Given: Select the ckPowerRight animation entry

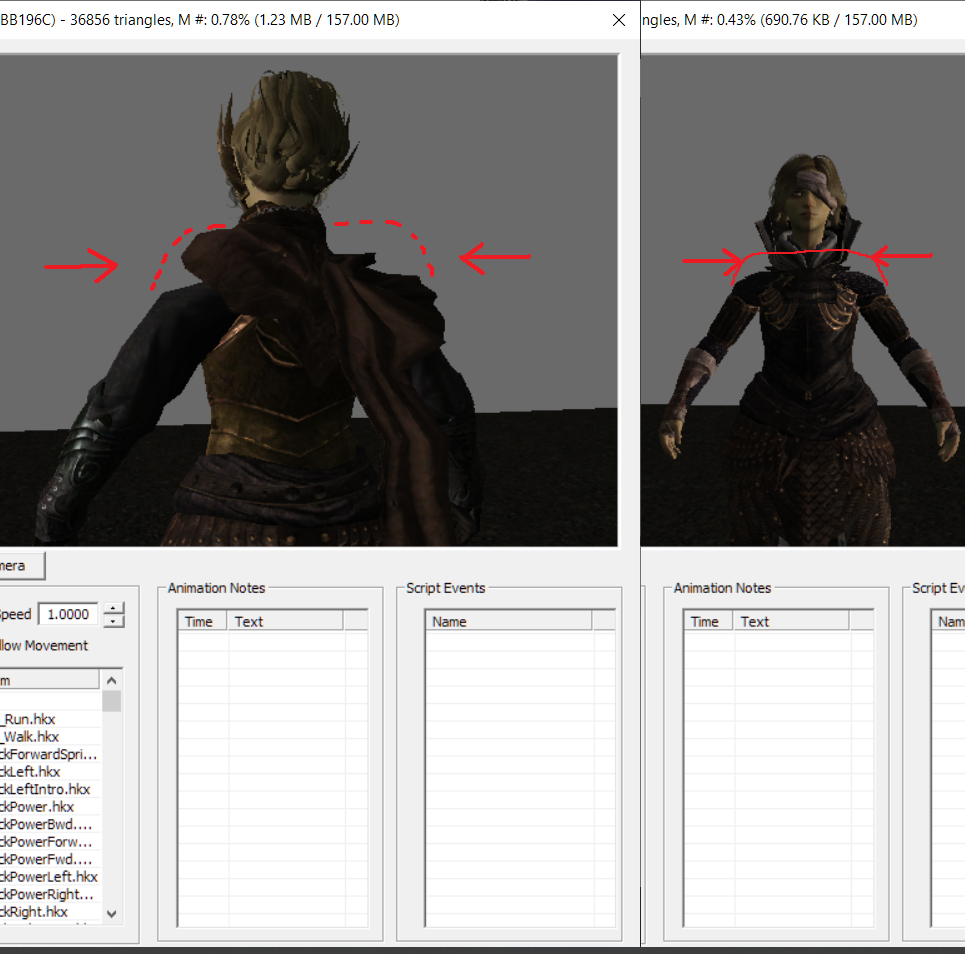Looking at the screenshot, I should point(50,894).
